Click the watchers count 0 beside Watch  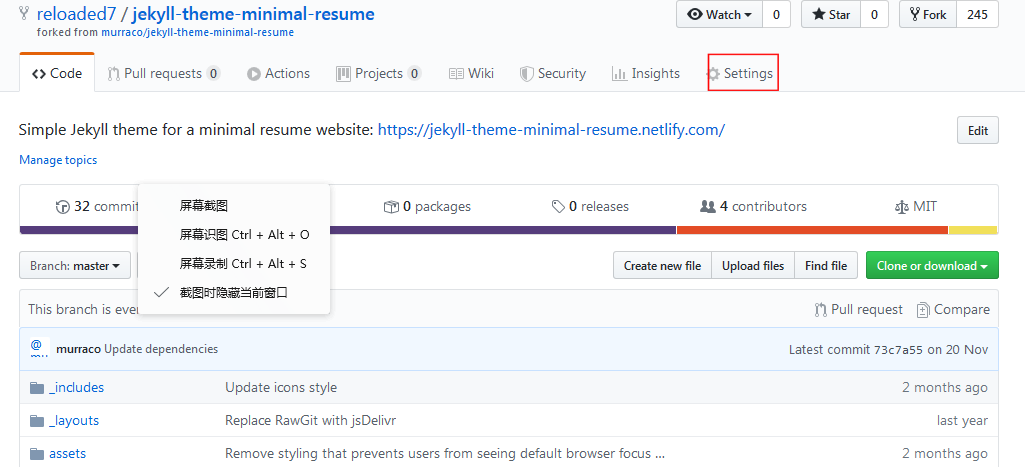[776, 14]
